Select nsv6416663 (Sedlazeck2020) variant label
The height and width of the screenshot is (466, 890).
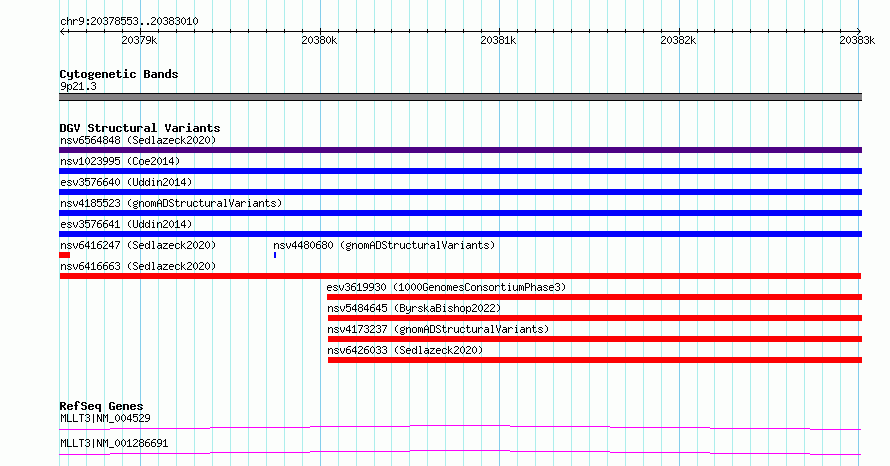tap(138, 266)
